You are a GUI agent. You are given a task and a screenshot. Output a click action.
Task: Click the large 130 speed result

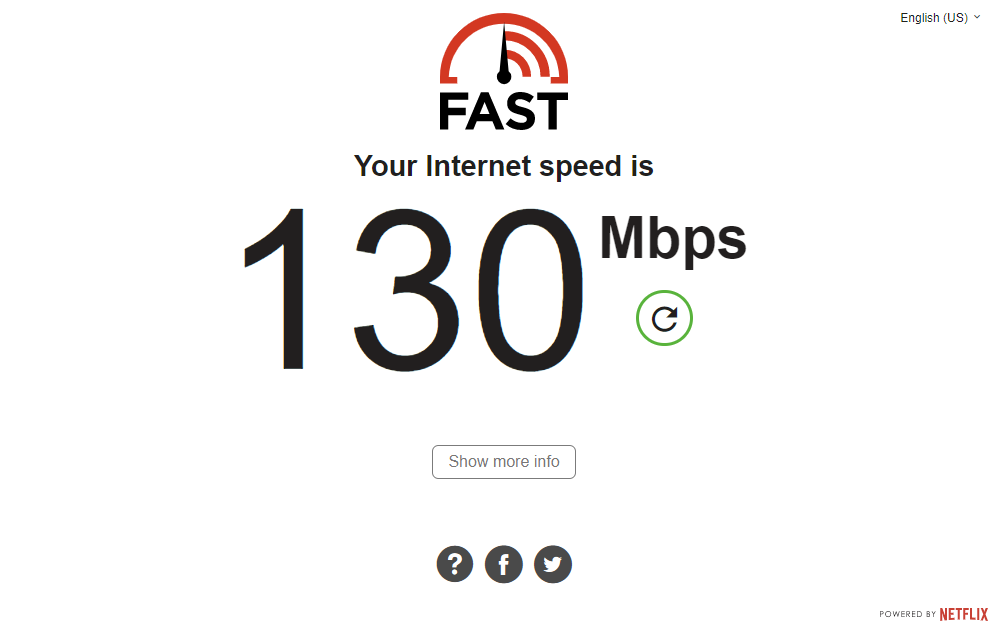(x=414, y=290)
